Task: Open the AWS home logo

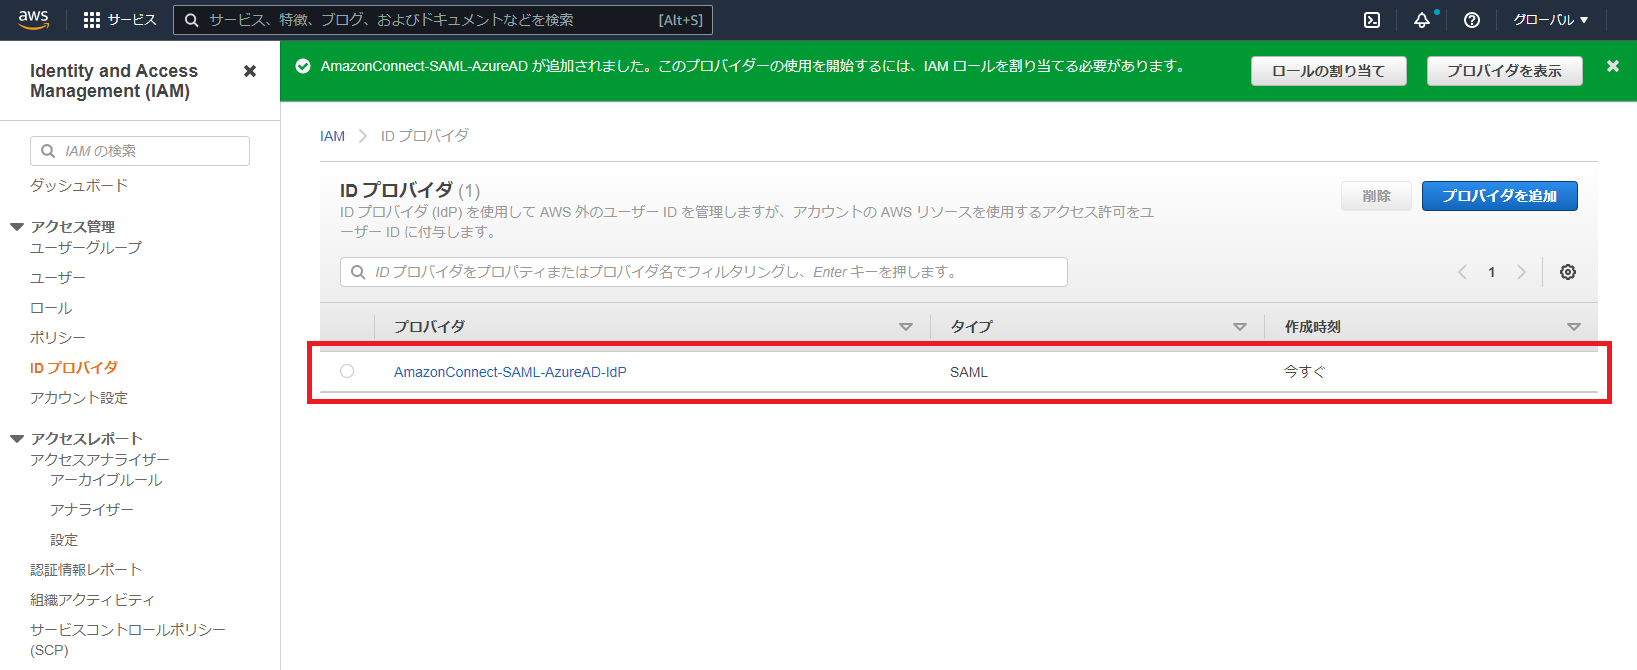Action: coord(33,20)
